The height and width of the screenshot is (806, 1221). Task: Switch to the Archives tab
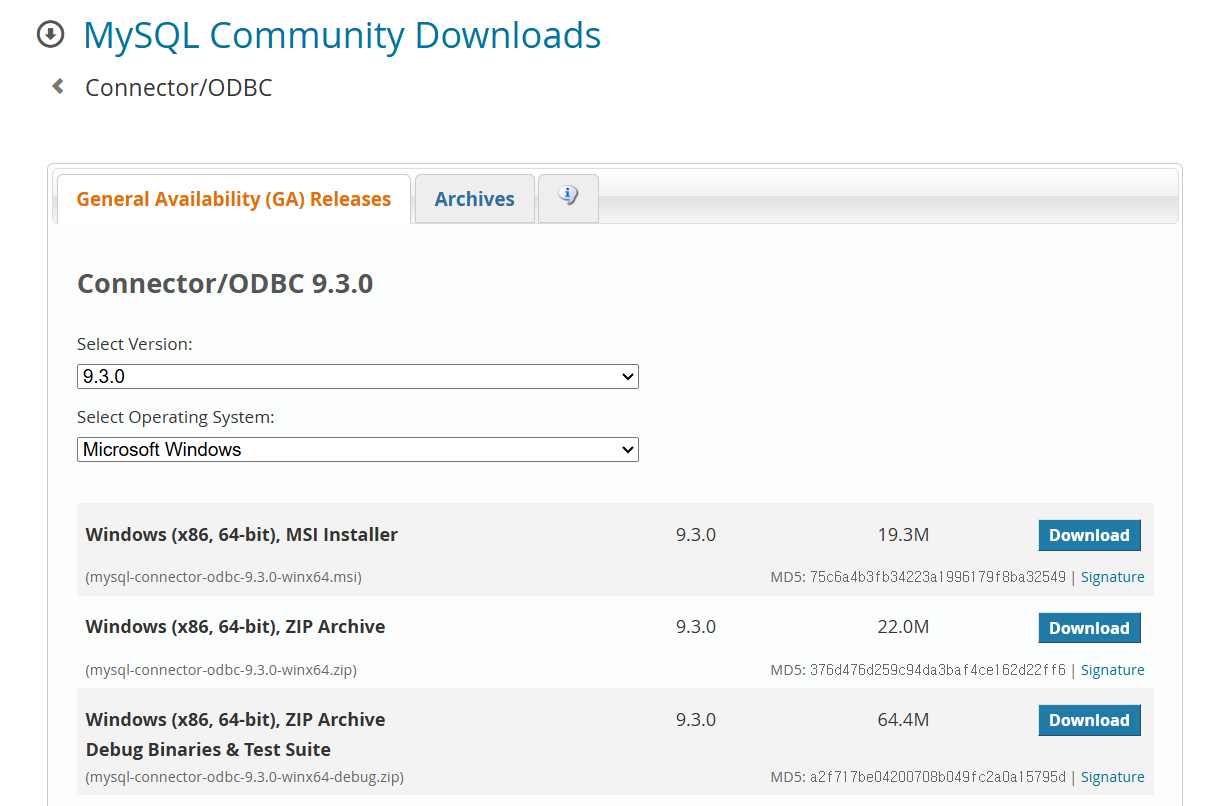pyautogui.click(x=475, y=199)
